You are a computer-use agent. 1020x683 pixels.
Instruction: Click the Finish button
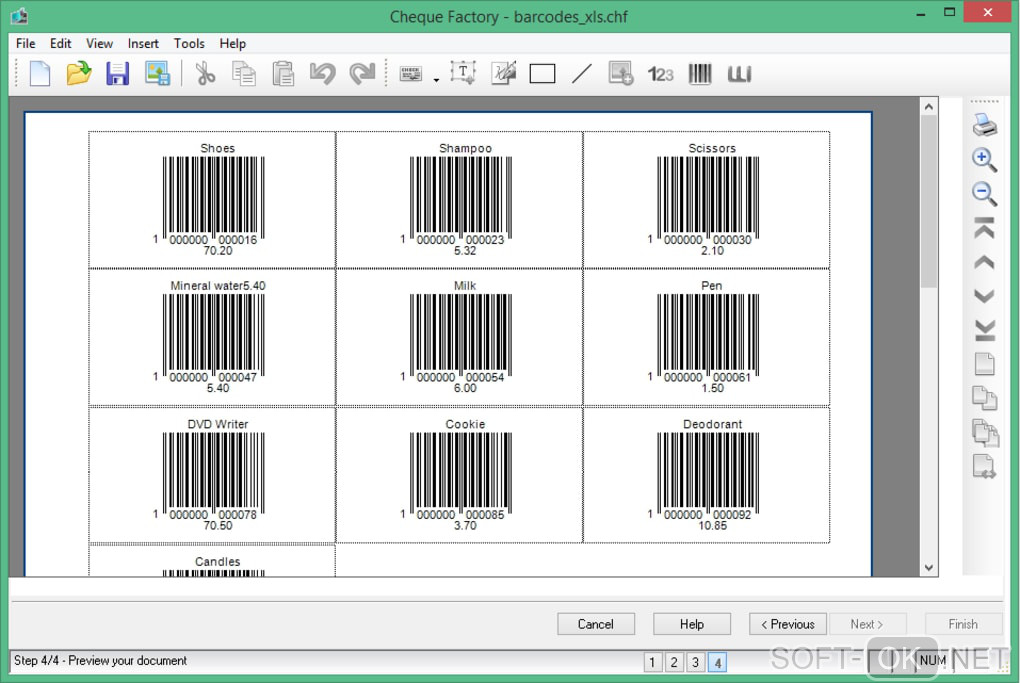[x=963, y=624]
